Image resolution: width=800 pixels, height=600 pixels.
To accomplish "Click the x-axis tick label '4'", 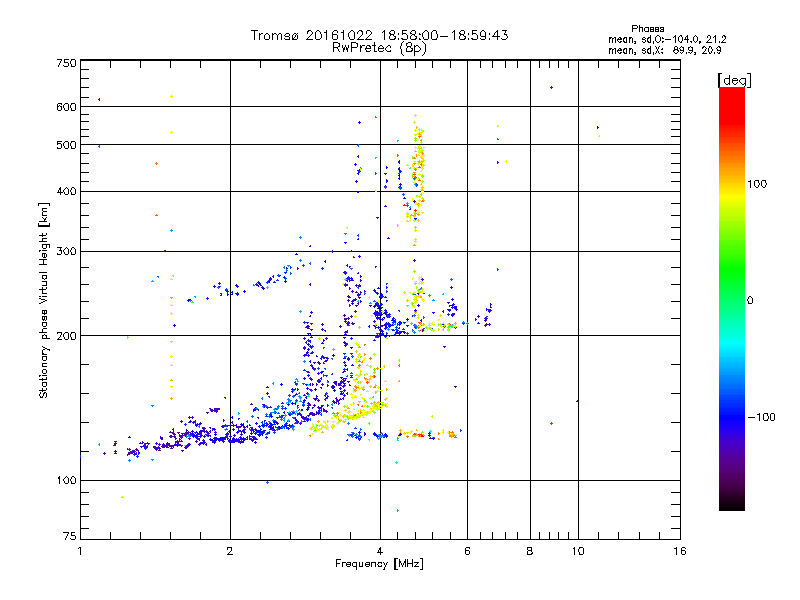I will point(380,551).
